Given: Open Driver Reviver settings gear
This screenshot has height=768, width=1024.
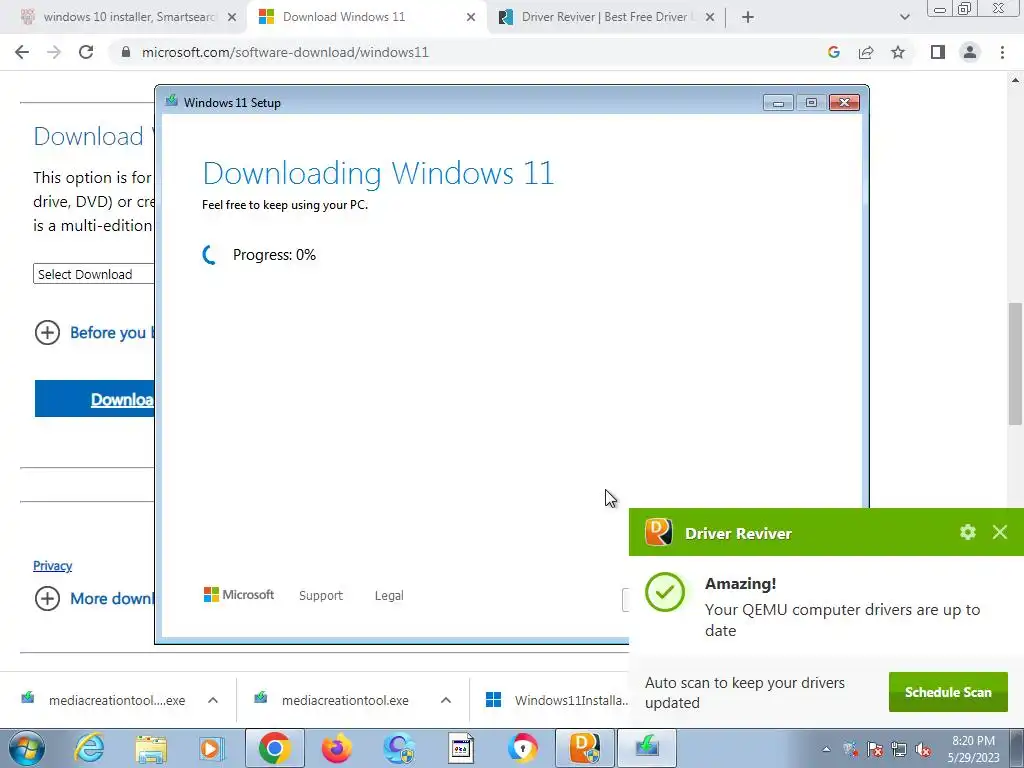Looking at the screenshot, I should [968, 532].
